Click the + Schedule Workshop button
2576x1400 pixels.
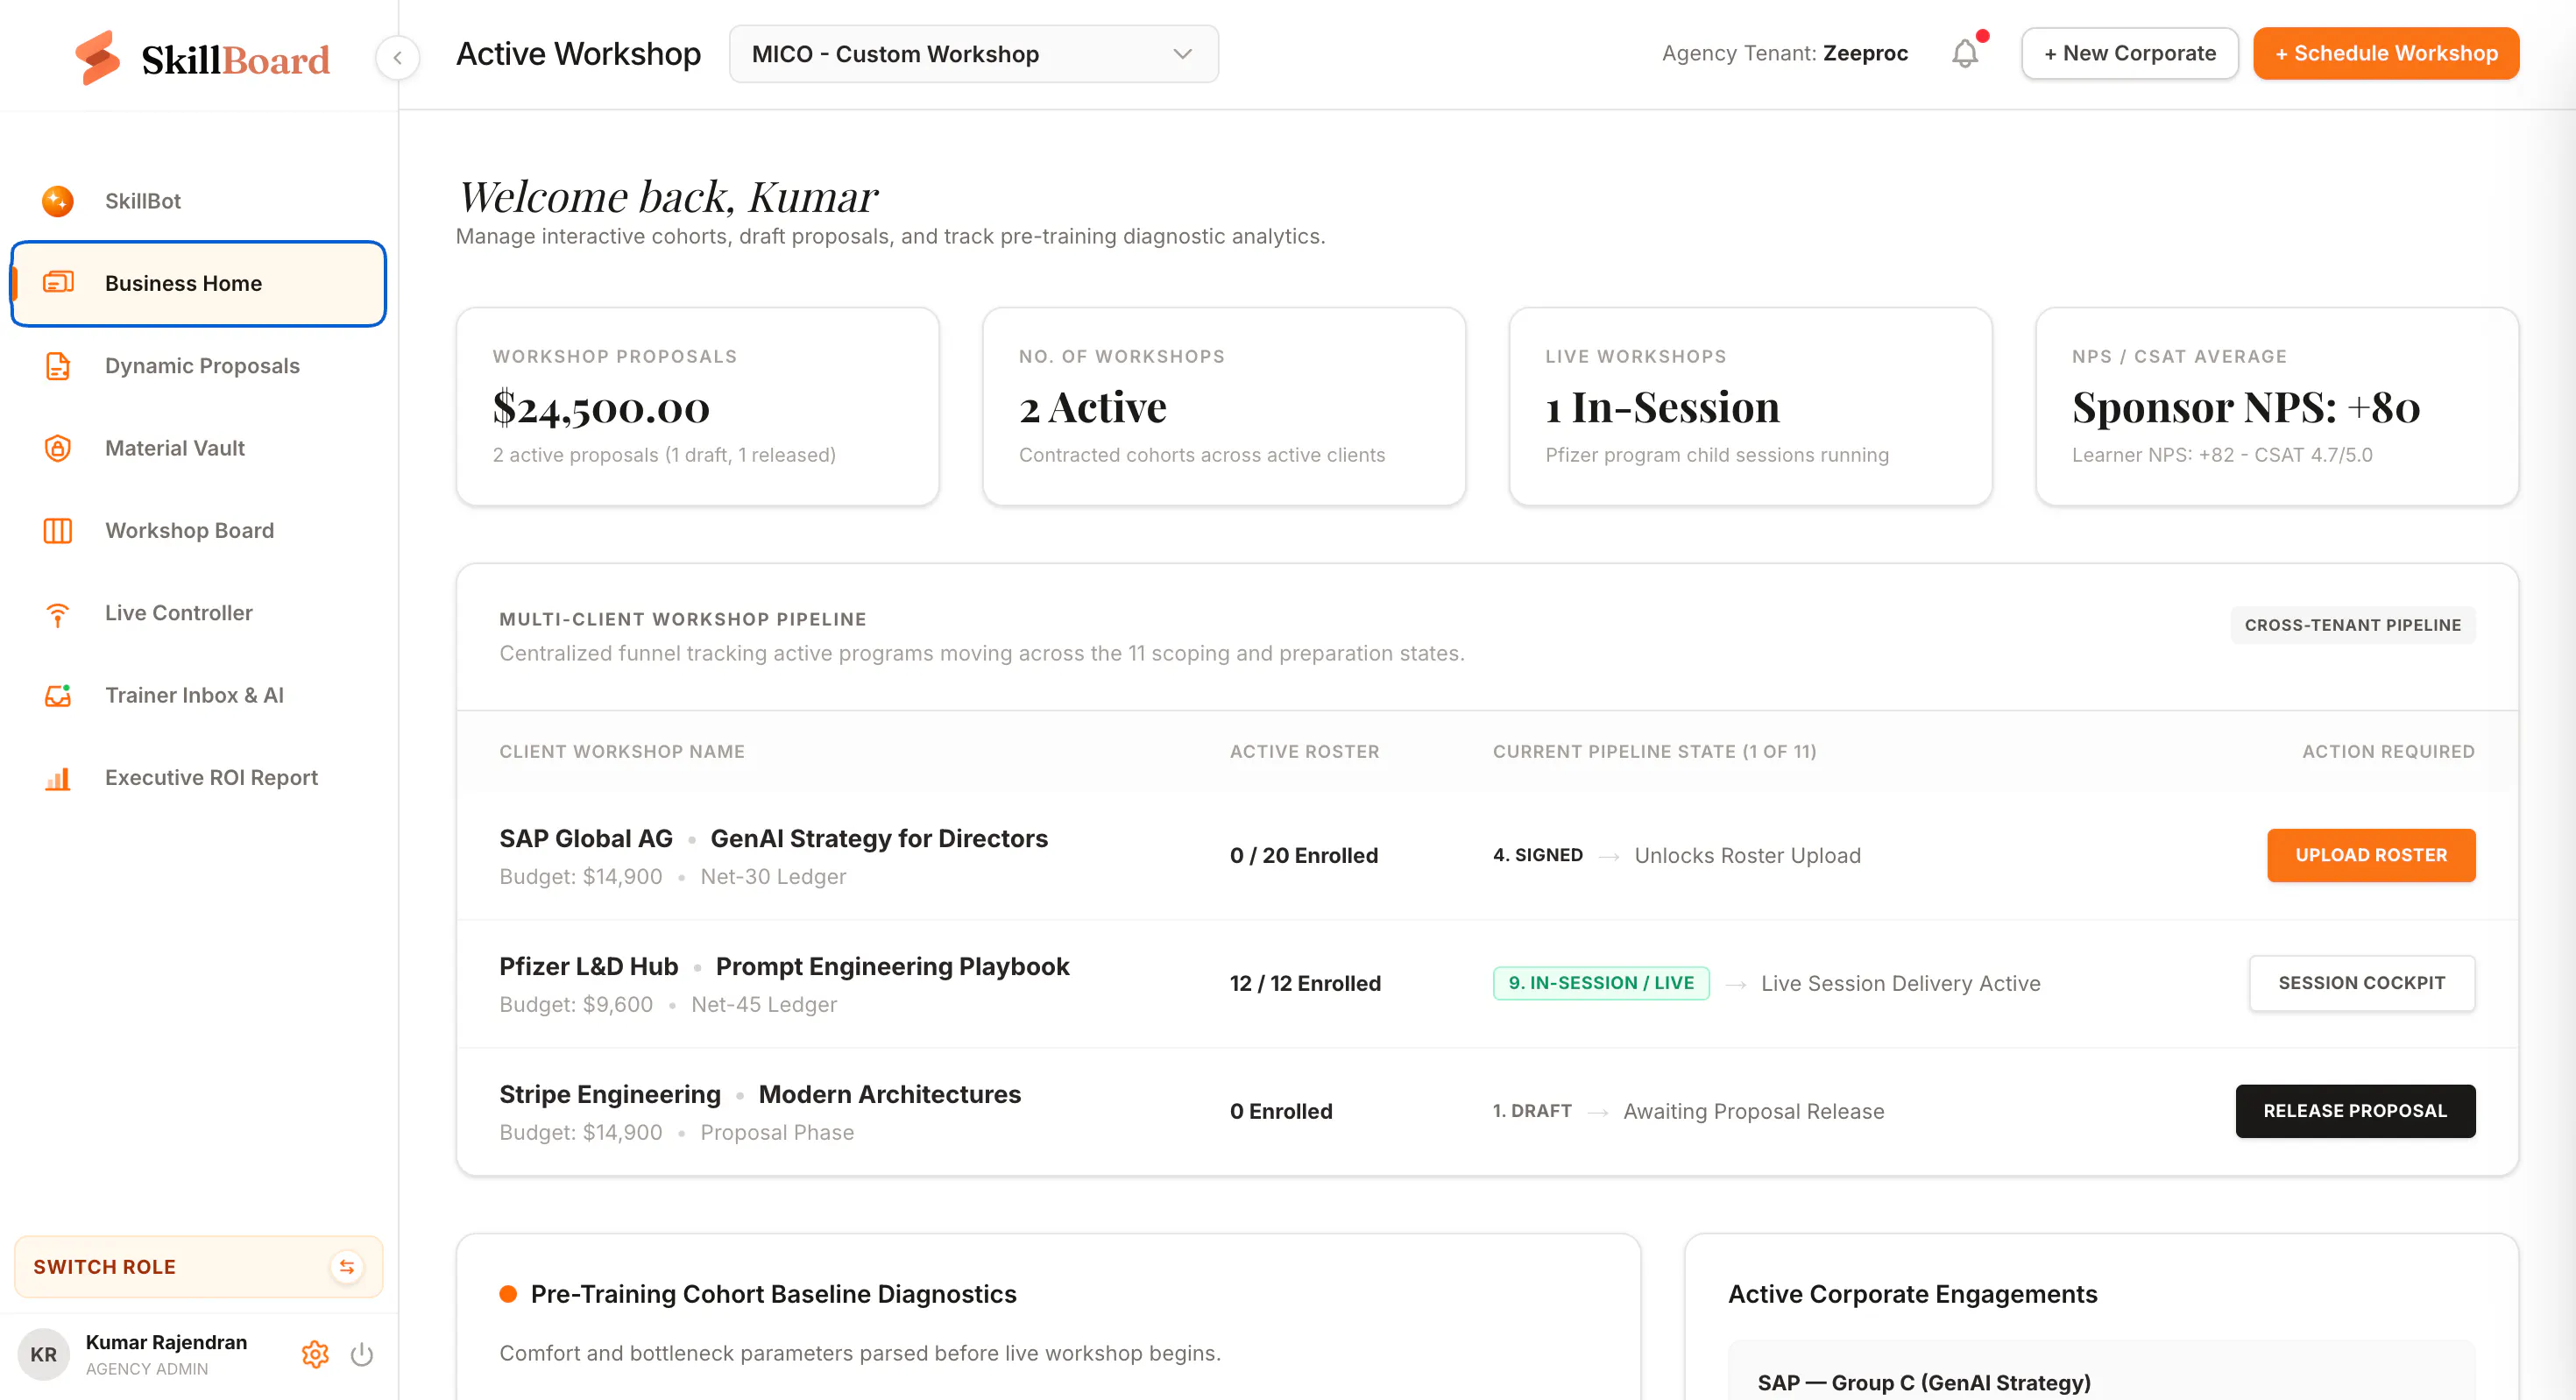click(x=2386, y=53)
